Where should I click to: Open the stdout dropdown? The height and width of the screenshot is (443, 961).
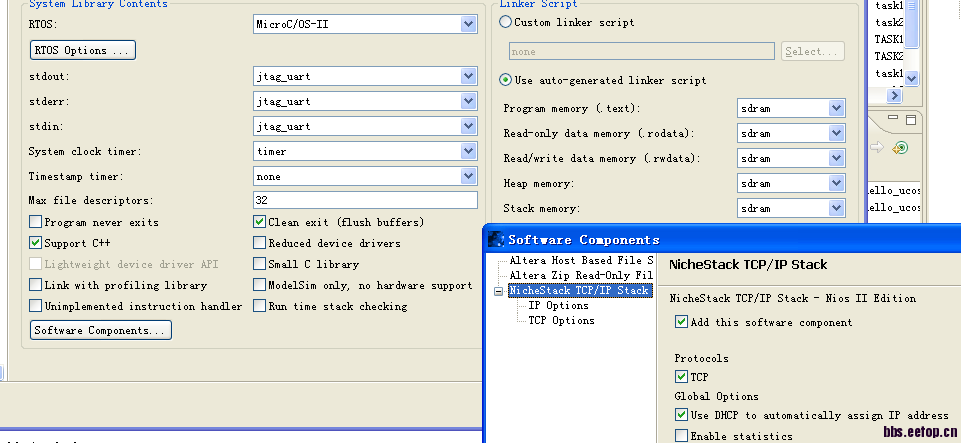point(469,77)
